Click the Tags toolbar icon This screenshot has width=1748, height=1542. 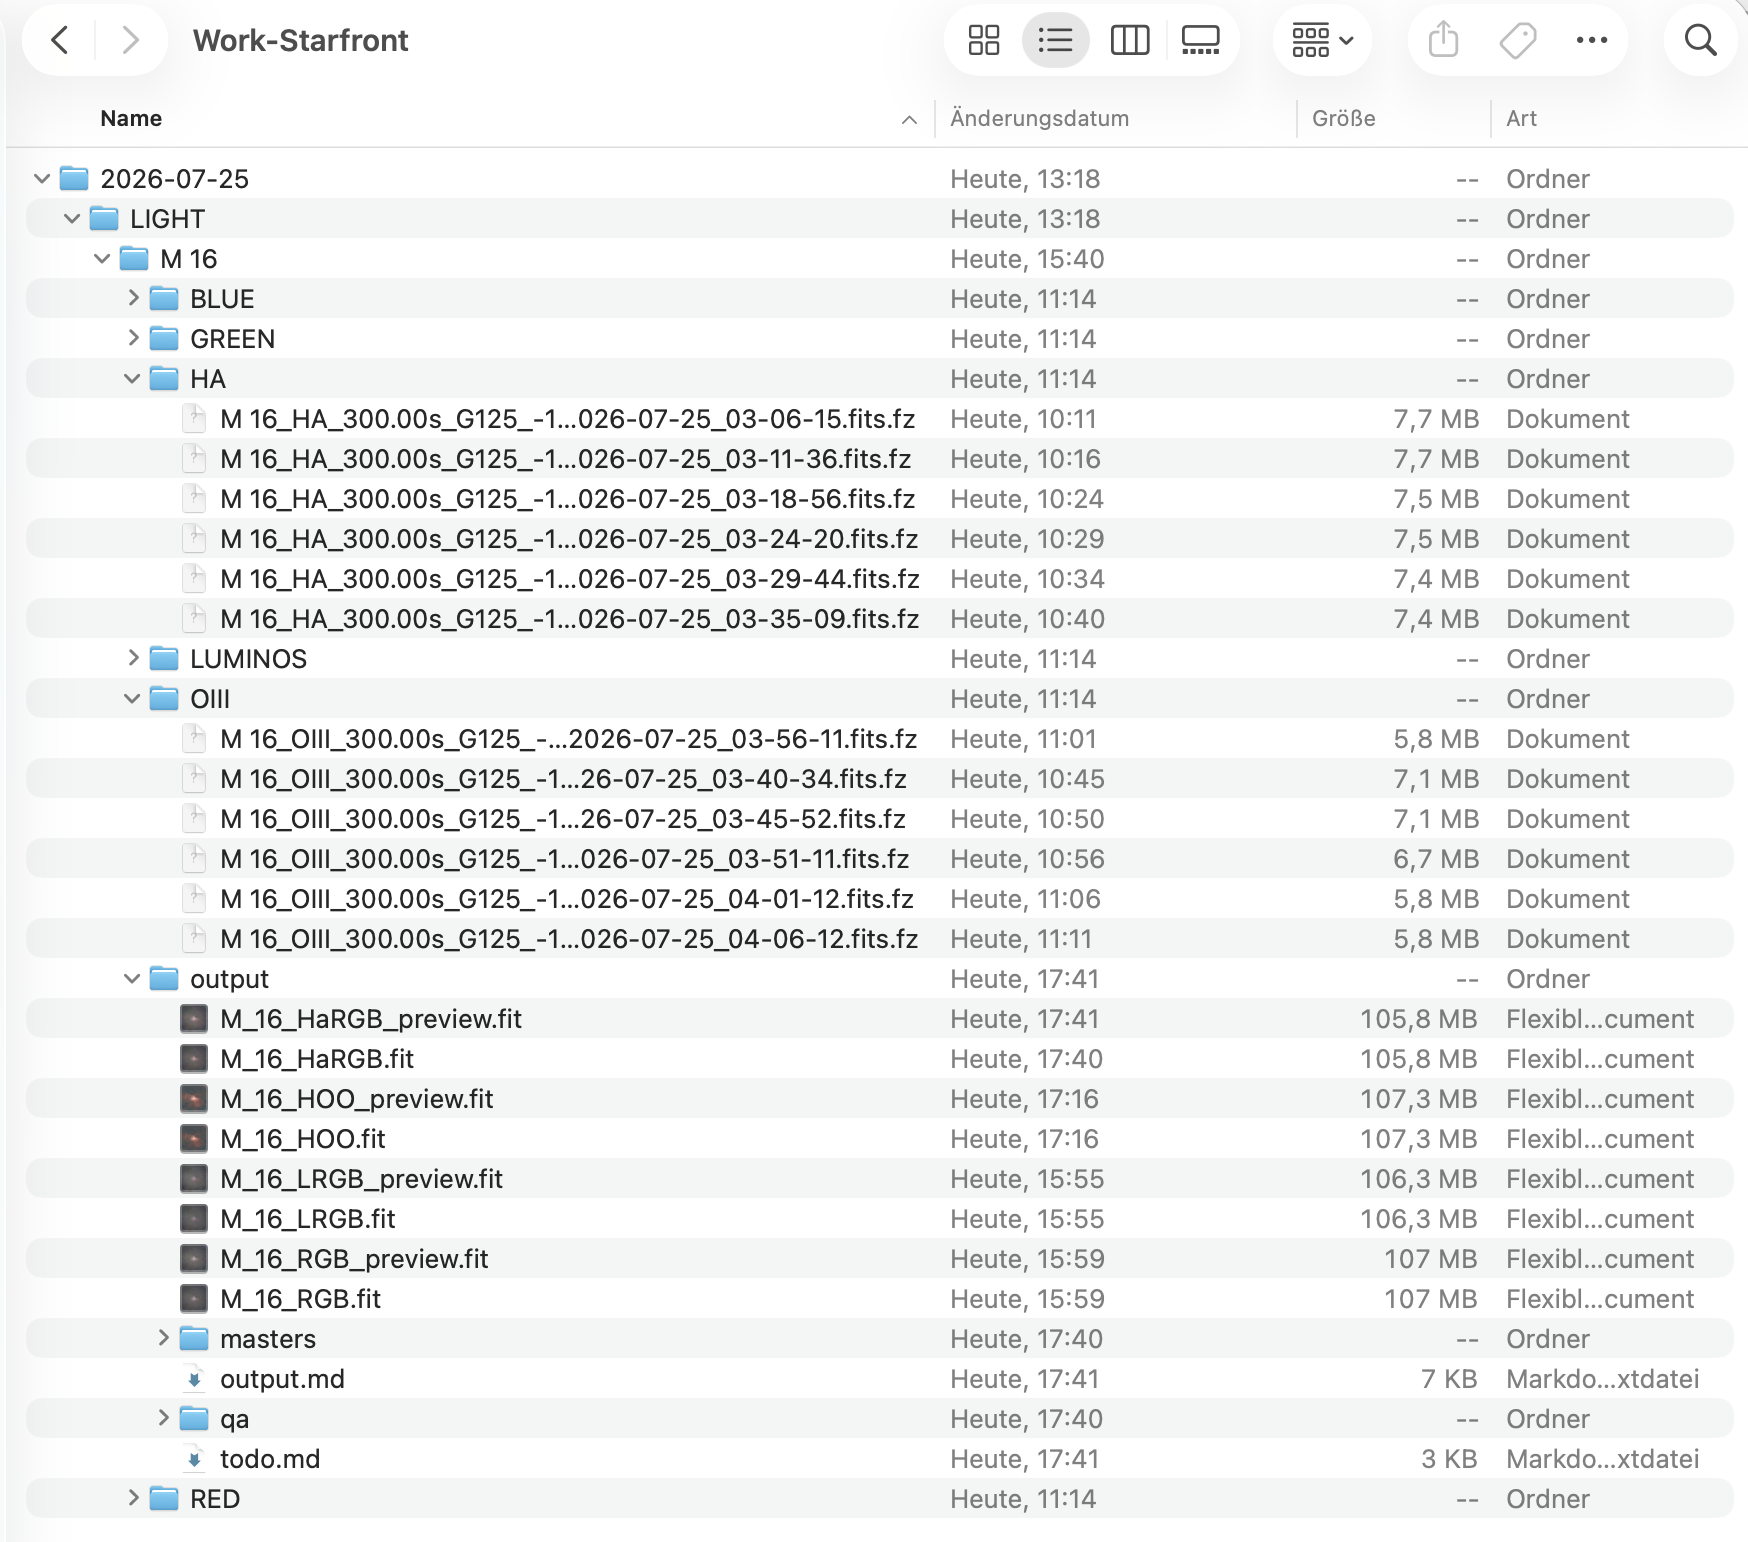(x=1517, y=41)
